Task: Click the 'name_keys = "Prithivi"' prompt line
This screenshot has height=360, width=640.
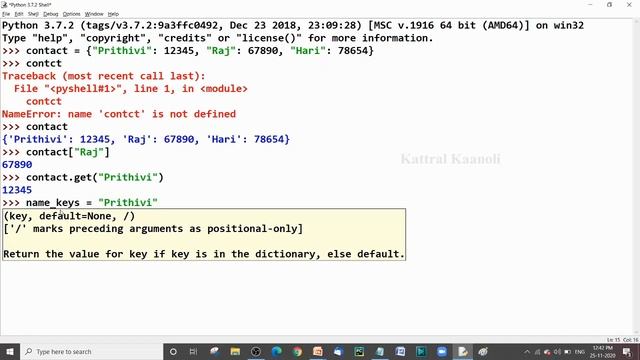Action: (x=80, y=202)
